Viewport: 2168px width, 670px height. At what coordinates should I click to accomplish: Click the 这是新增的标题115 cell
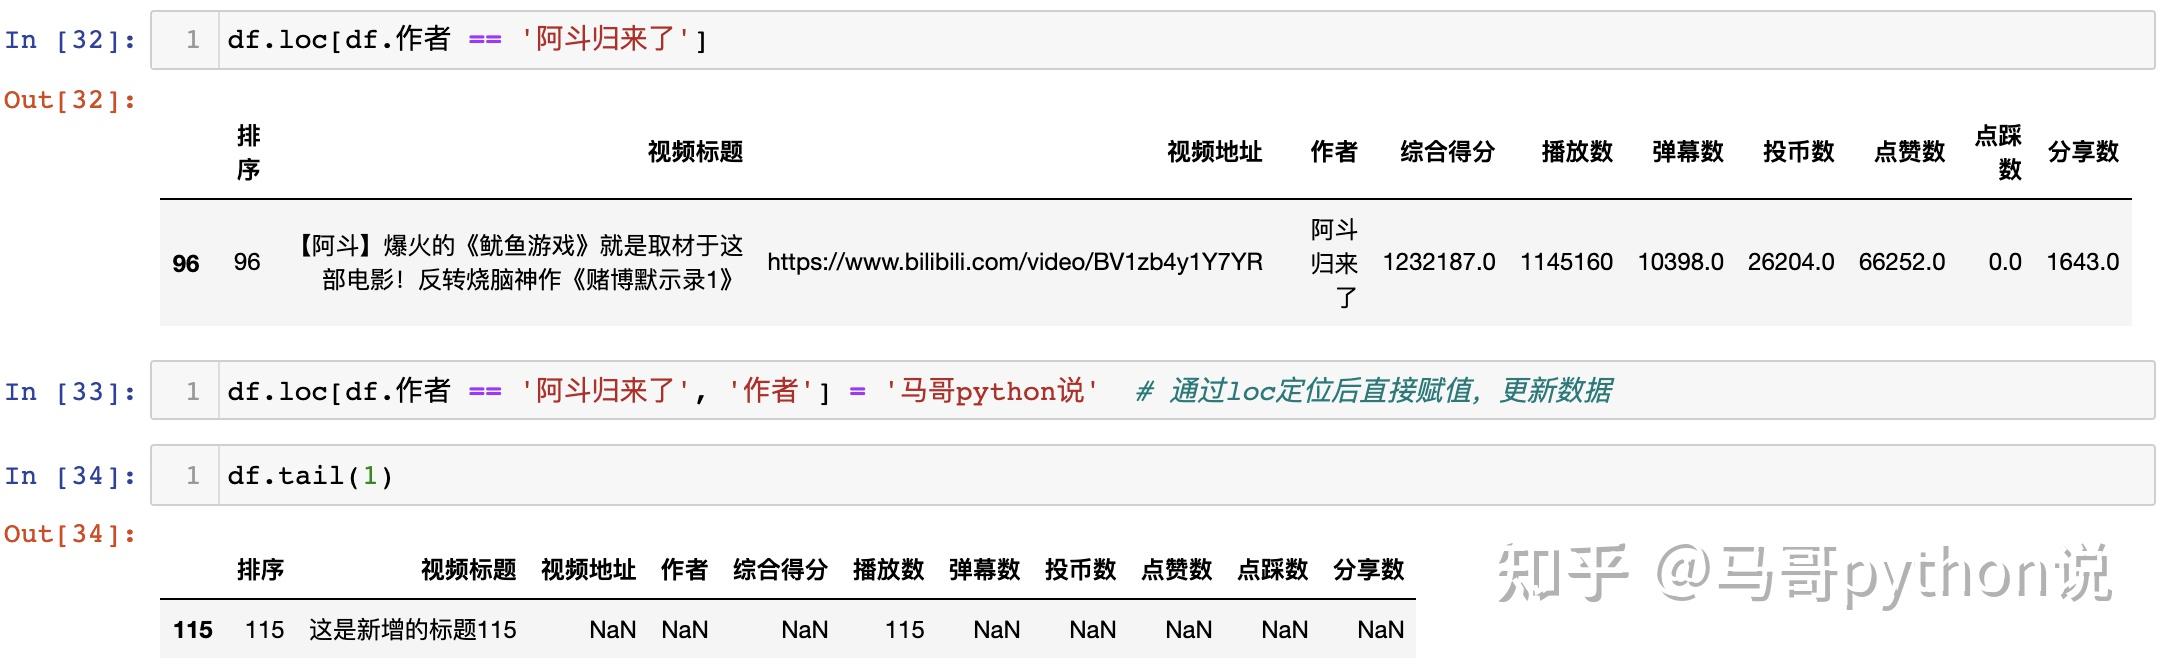(x=412, y=630)
